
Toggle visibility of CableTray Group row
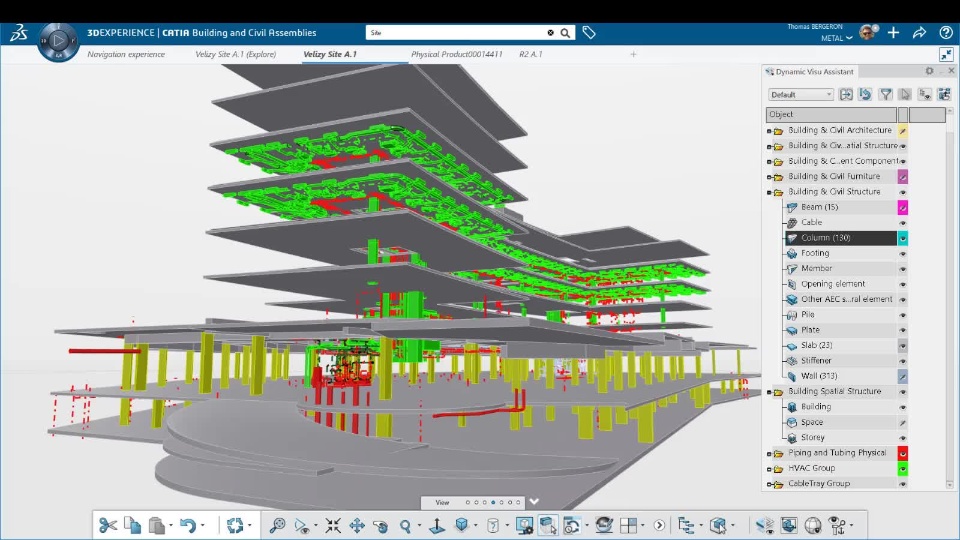902,484
